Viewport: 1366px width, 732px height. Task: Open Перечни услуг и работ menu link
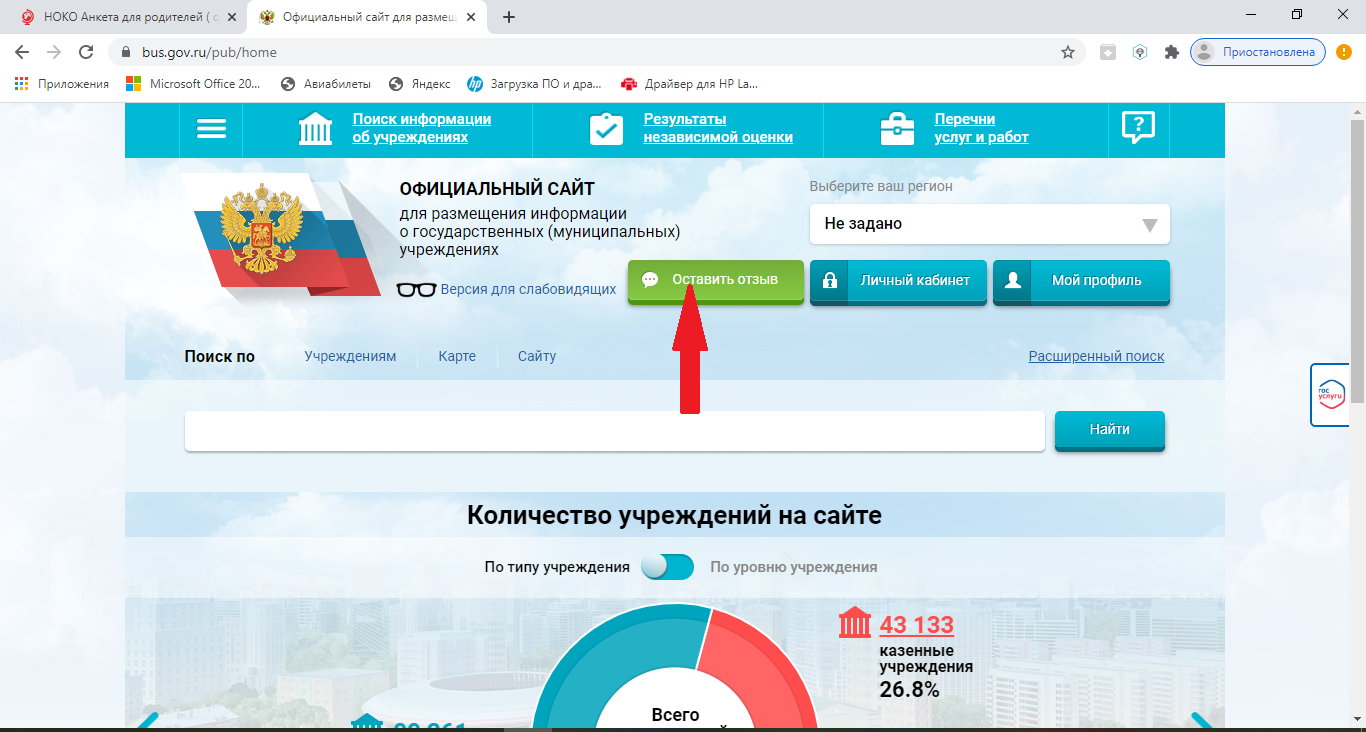pos(981,128)
